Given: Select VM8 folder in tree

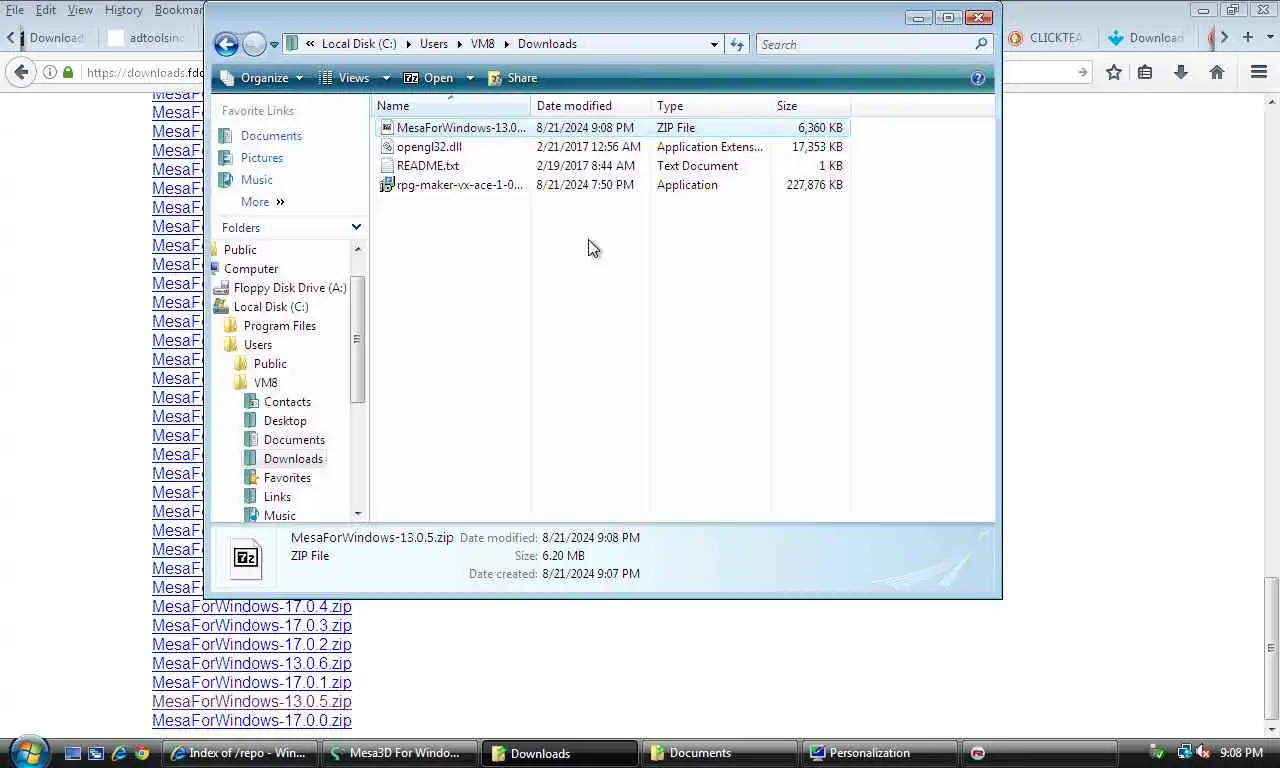Looking at the screenshot, I should click(x=266, y=383).
